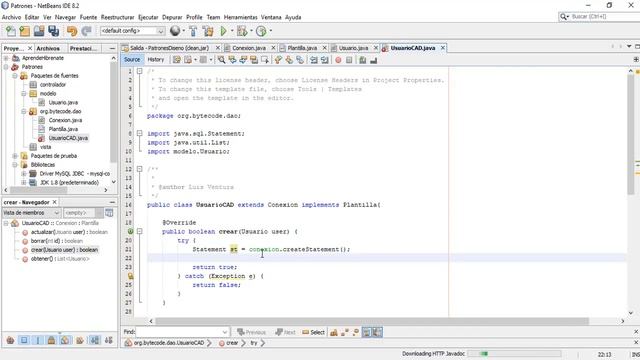Open the Reestructurar menu

[118, 17]
